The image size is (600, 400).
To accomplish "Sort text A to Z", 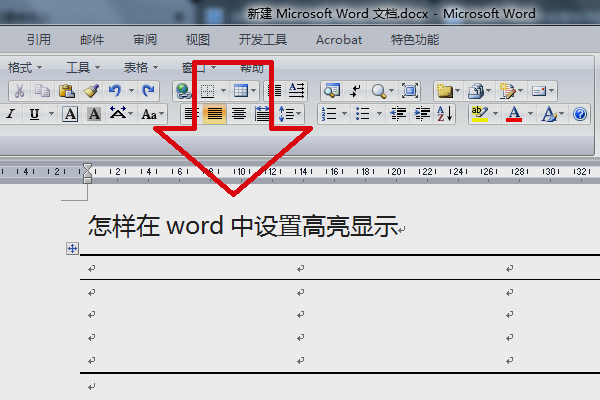I will click(x=445, y=114).
